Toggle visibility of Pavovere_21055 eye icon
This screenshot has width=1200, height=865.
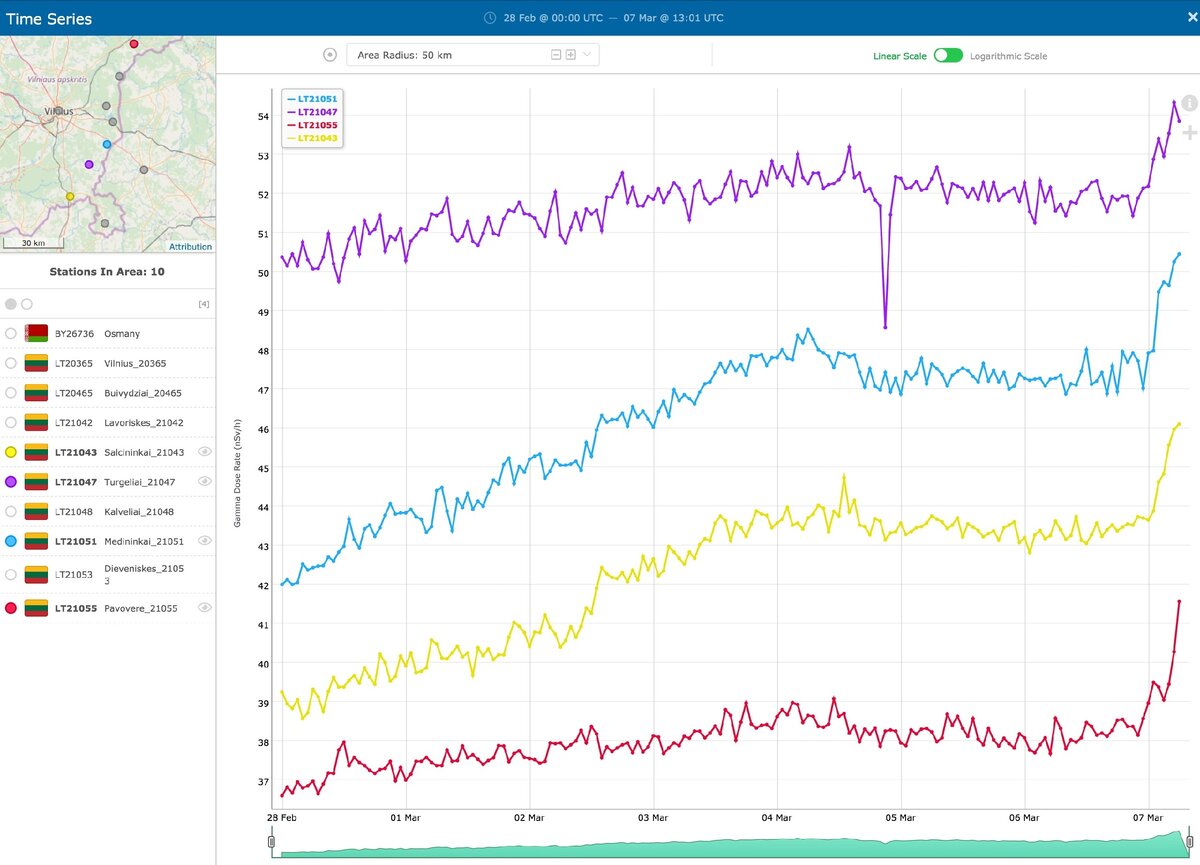(204, 608)
